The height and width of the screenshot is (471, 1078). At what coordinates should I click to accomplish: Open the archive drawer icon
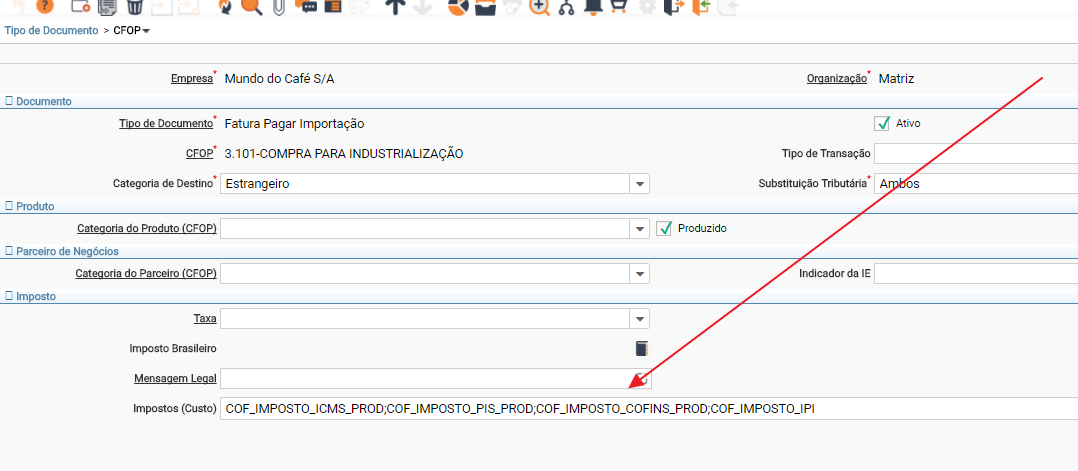(x=485, y=6)
